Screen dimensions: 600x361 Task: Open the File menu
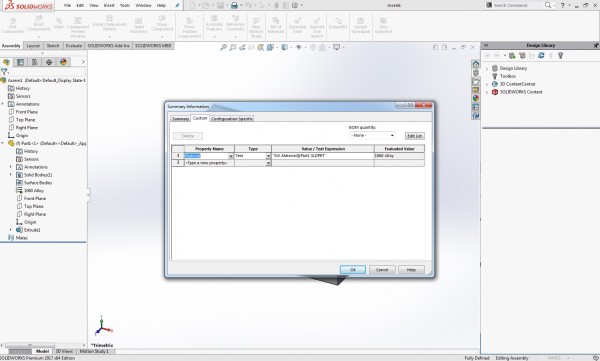(67, 5)
